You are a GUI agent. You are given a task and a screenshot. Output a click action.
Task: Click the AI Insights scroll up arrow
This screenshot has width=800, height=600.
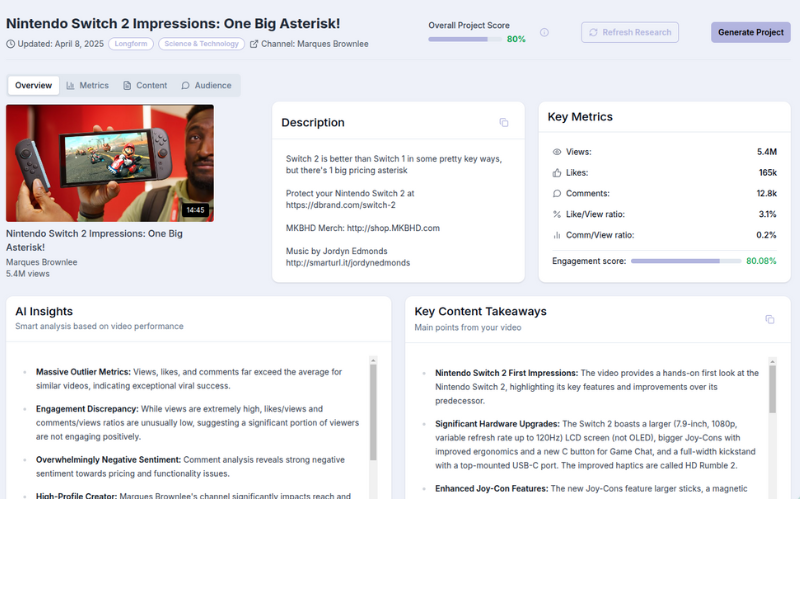[x=373, y=360]
